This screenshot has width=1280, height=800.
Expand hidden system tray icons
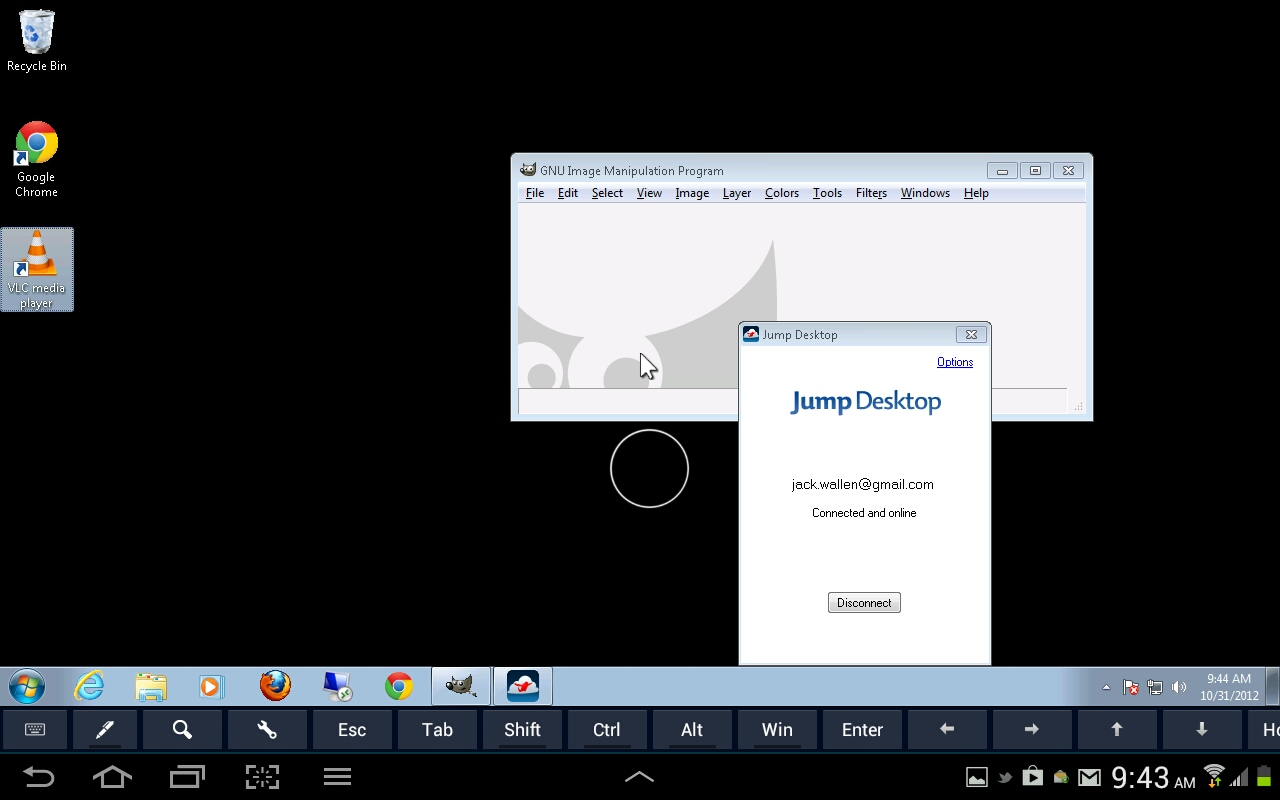point(1106,687)
